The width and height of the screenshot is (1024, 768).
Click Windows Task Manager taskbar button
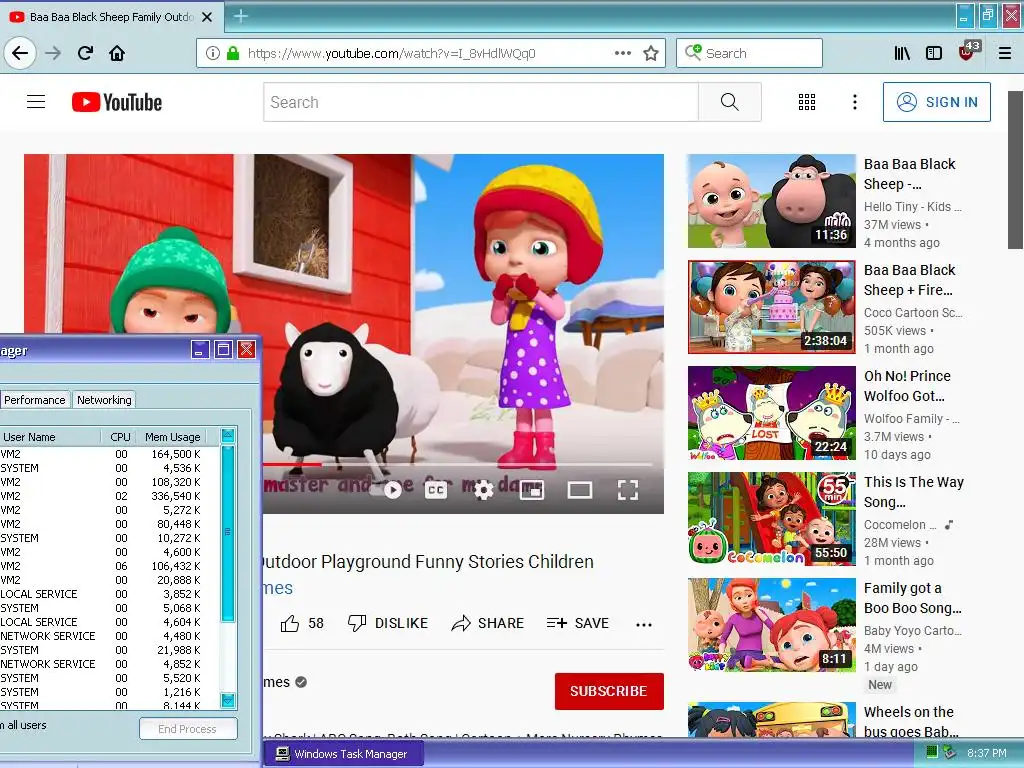[x=344, y=754]
